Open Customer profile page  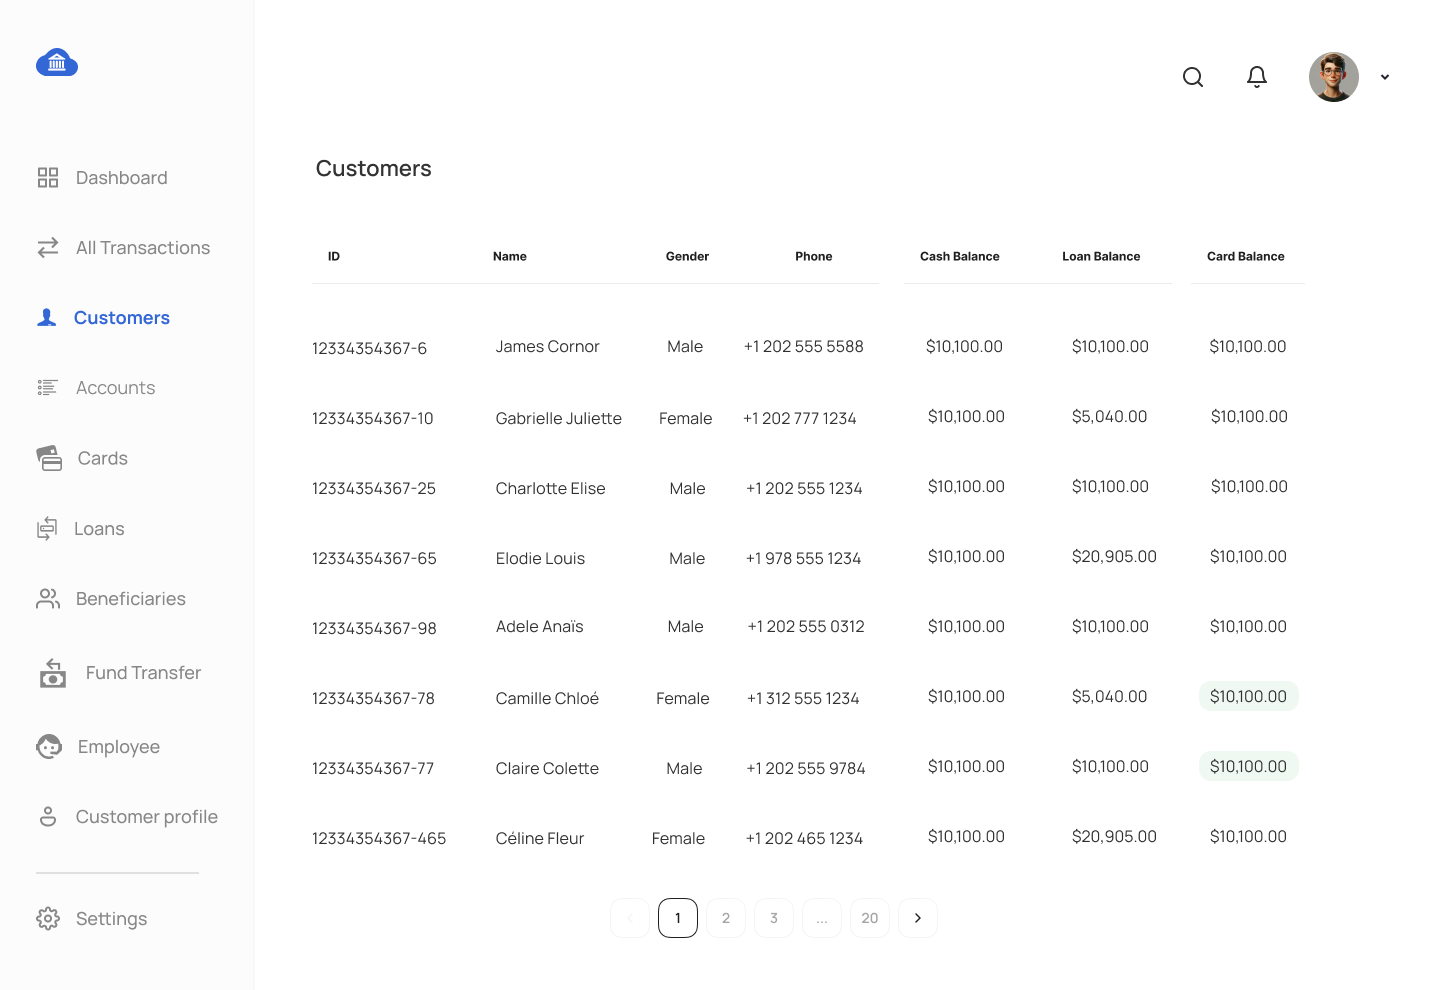(146, 817)
